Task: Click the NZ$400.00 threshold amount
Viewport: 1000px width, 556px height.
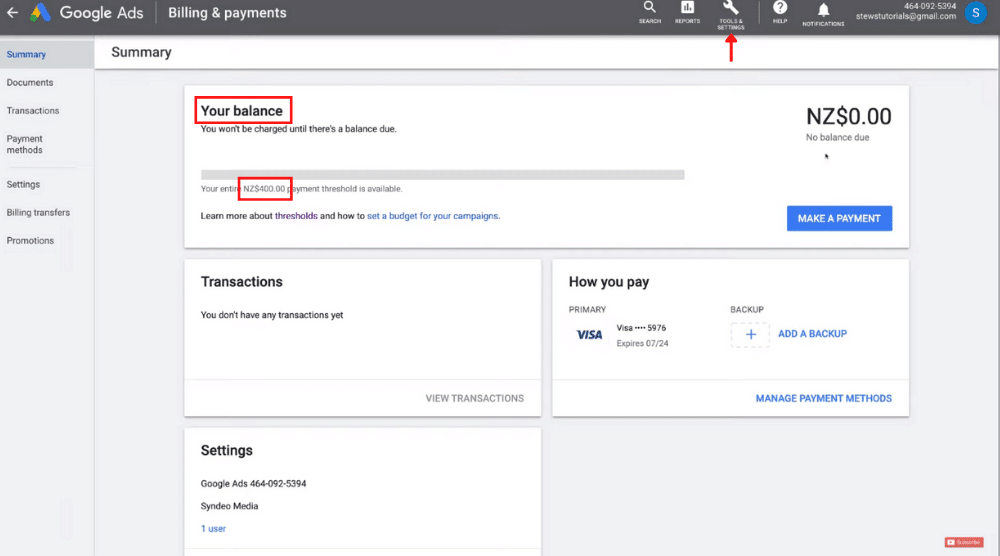Action: 264,189
